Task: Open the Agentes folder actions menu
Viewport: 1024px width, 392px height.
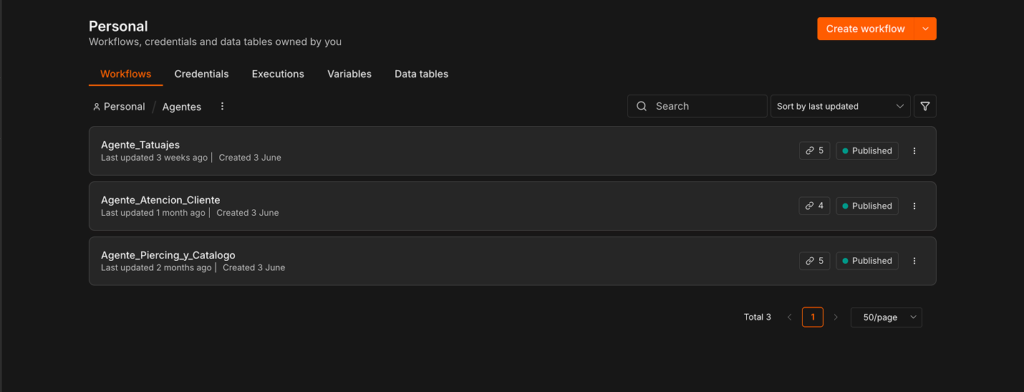Action: pos(222,106)
